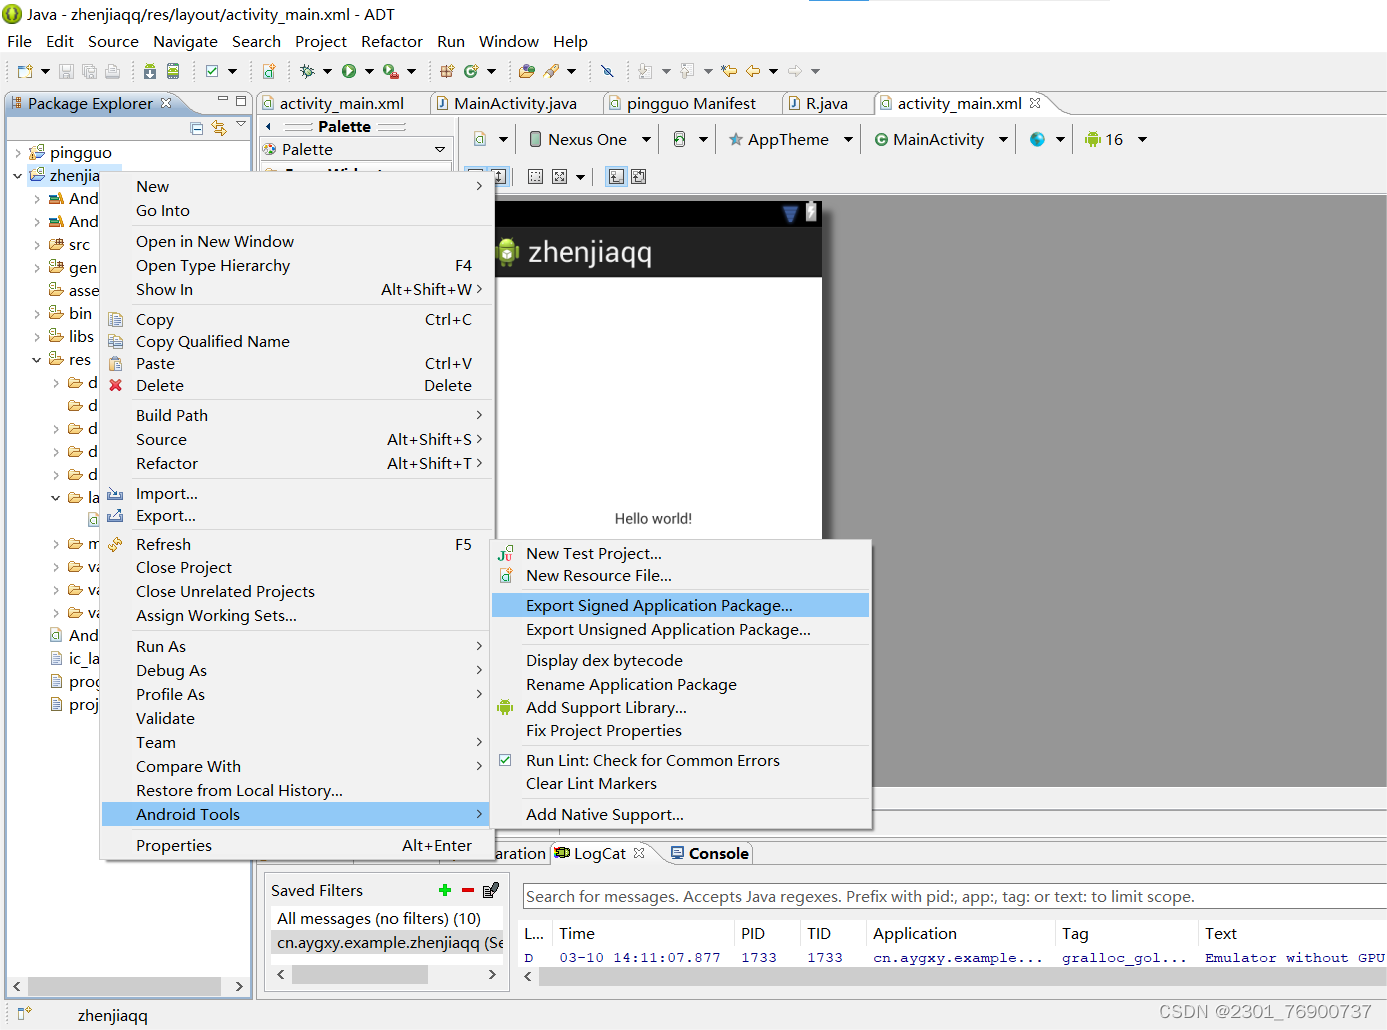Open the Nexus One device dropdown
The image size is (1387, 1030).
(x=646, y=140)
